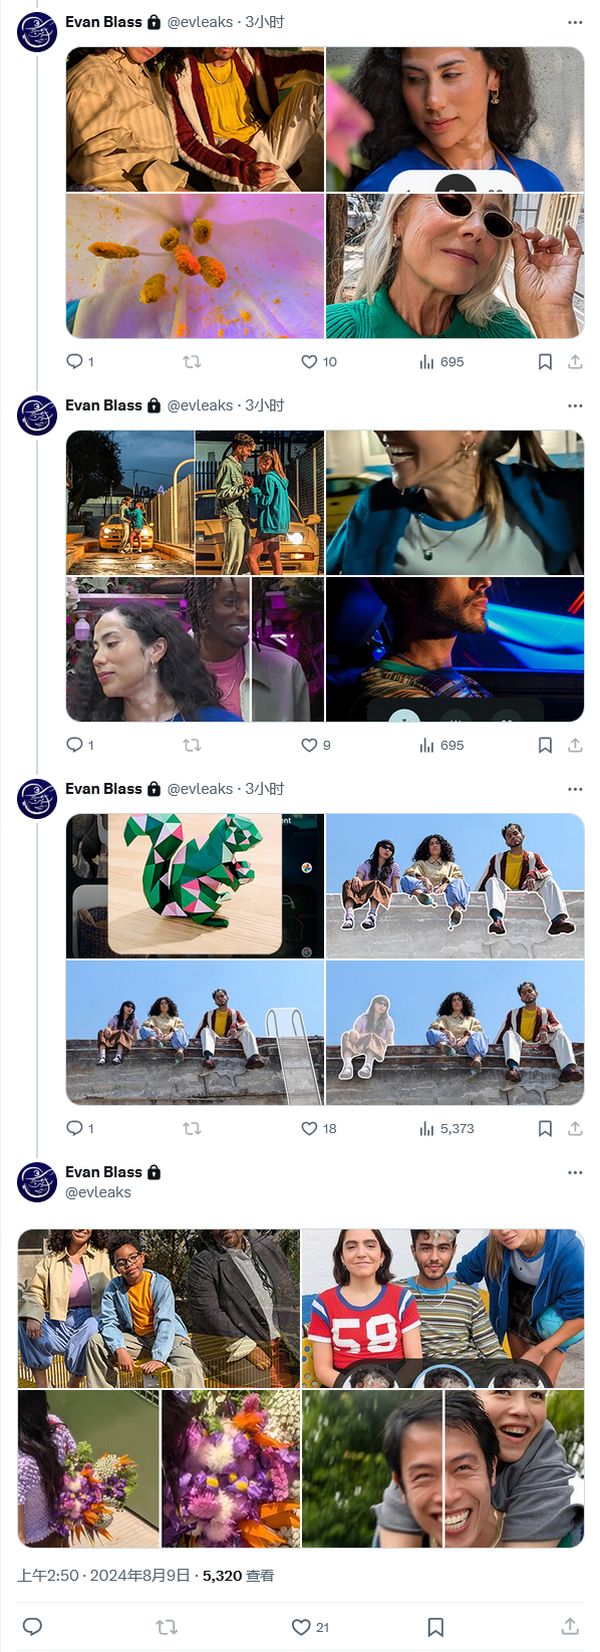Open the 2024年8月9日 timestamp link
The image size is (600, 1652).
(x=140, y=1575)
